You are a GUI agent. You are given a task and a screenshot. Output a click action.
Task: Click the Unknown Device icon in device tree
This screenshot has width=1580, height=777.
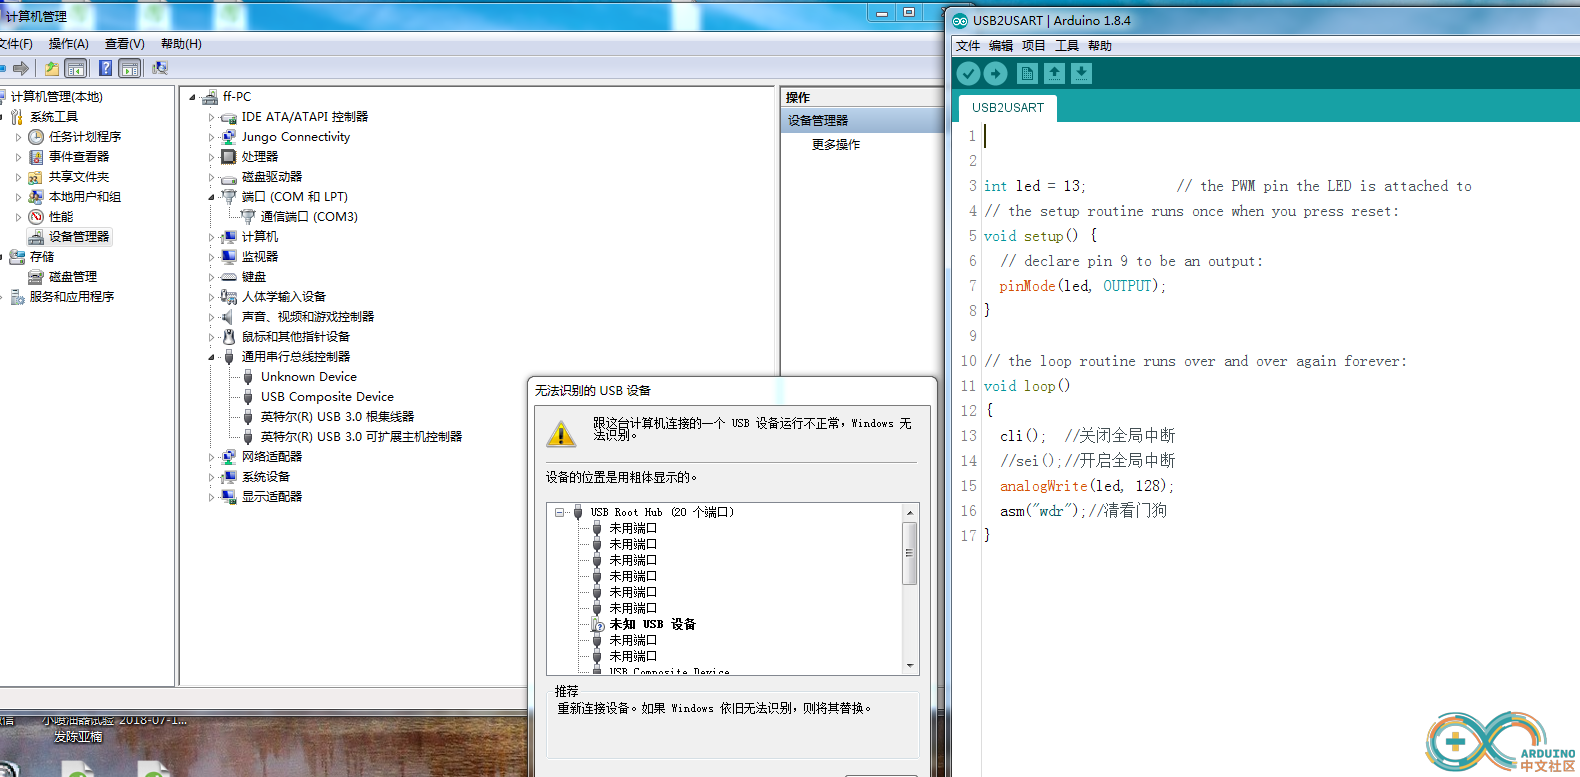coord(248,377)
